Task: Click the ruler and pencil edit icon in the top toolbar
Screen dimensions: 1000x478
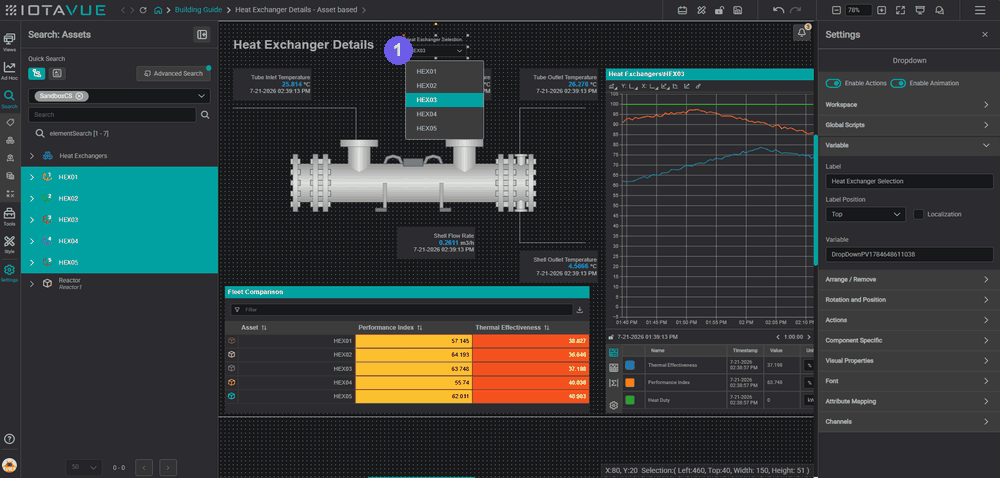Action: click(x=700, y=10)
